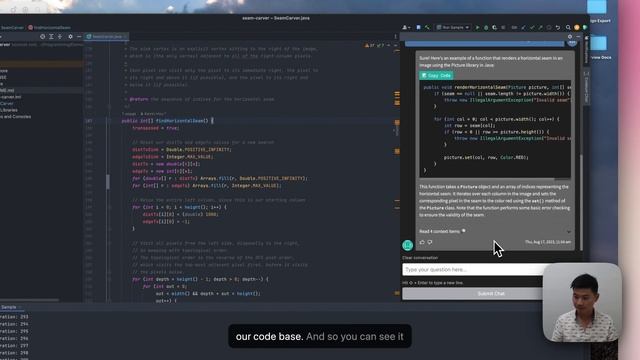Click the 'picture.set(col, row, Color.RED);' line
640x360 pixels.
point(486,157)
